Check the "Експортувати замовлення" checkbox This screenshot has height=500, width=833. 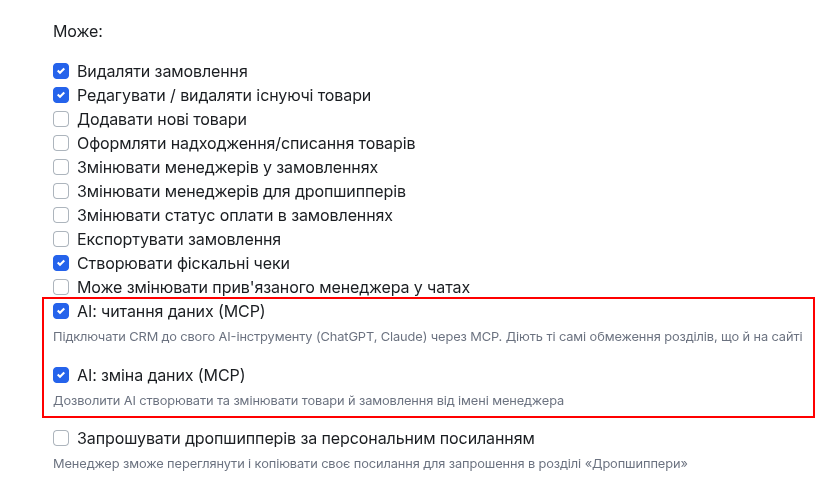(x=61, y=239)
